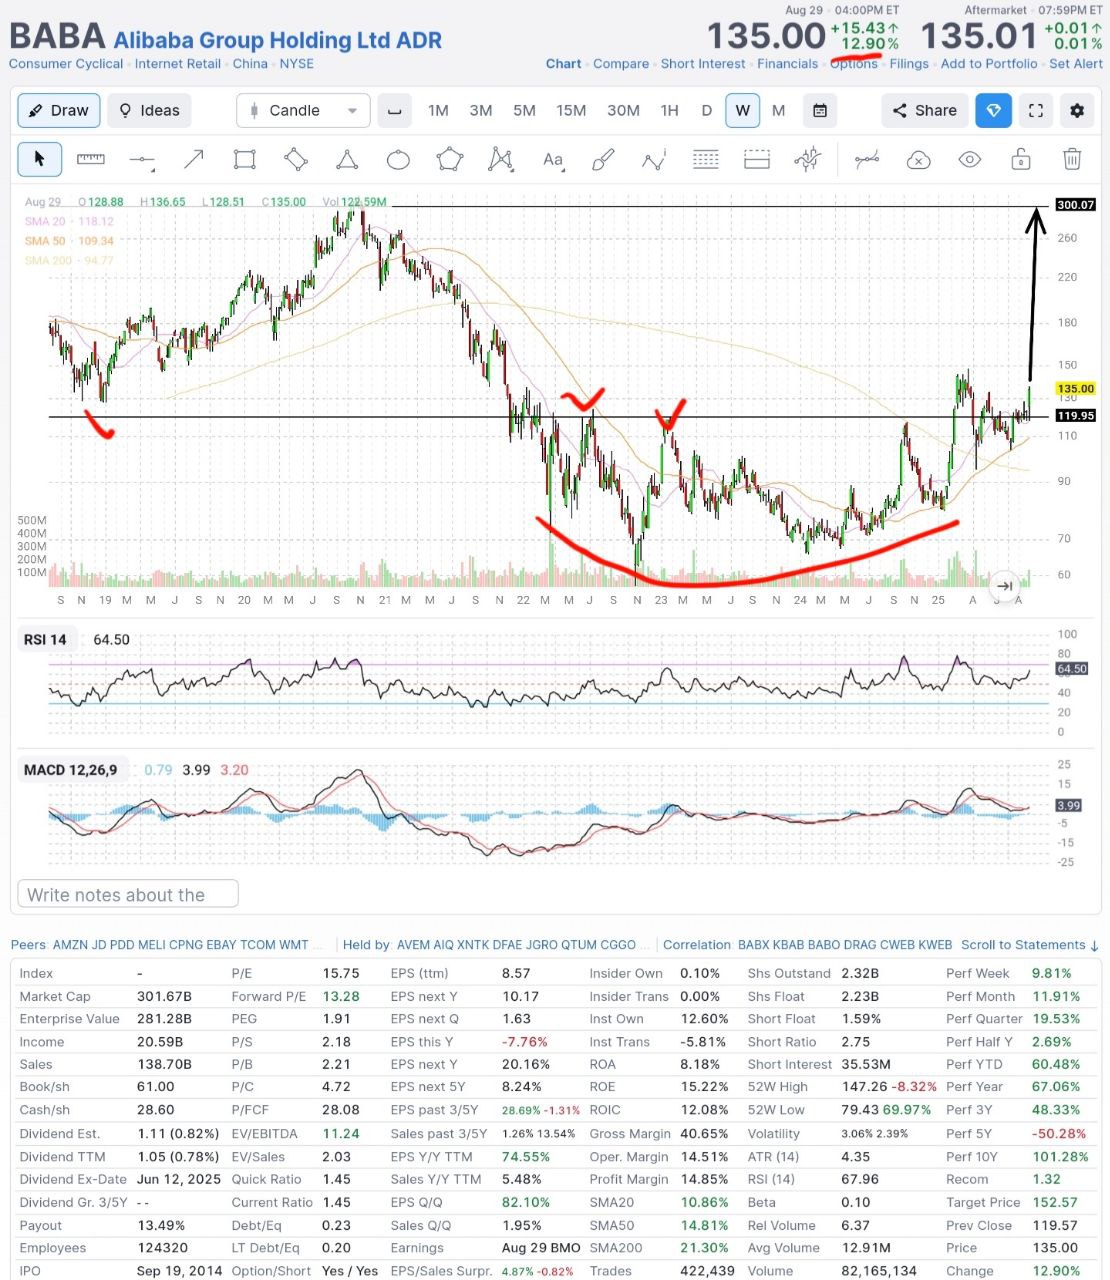Open the Share menu
Viewport: 1110px width, 1280px height.
tap(925, 111)
